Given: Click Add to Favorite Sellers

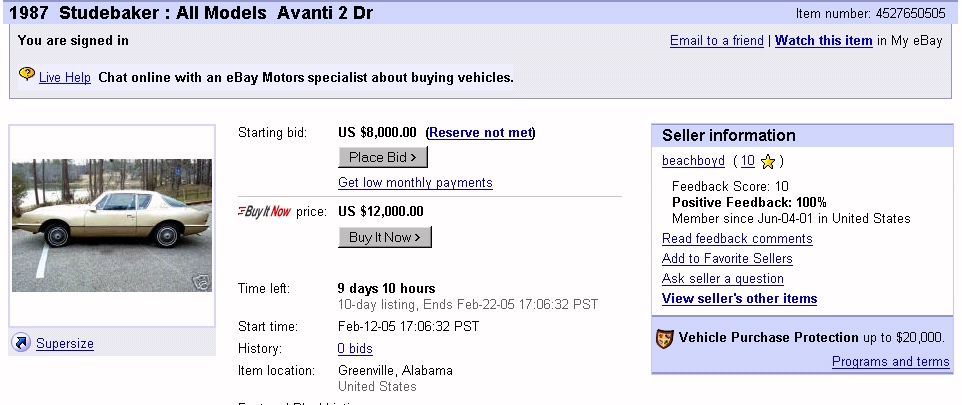Looking at the screenshot, I should point(727,259).
